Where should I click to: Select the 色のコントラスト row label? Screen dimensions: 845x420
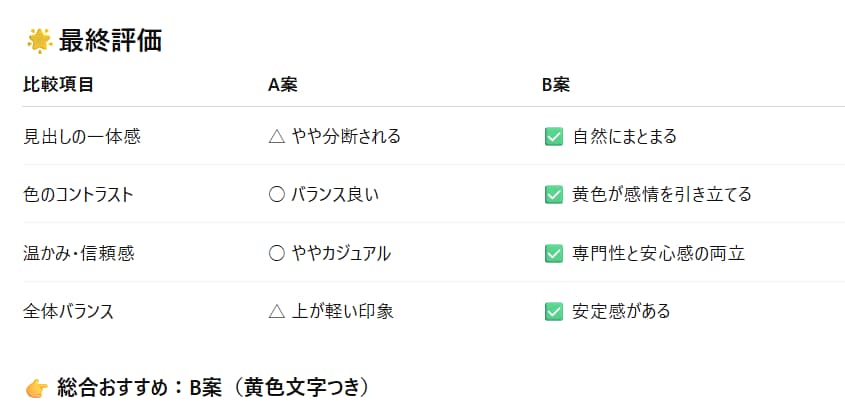[x=78, y=194]
